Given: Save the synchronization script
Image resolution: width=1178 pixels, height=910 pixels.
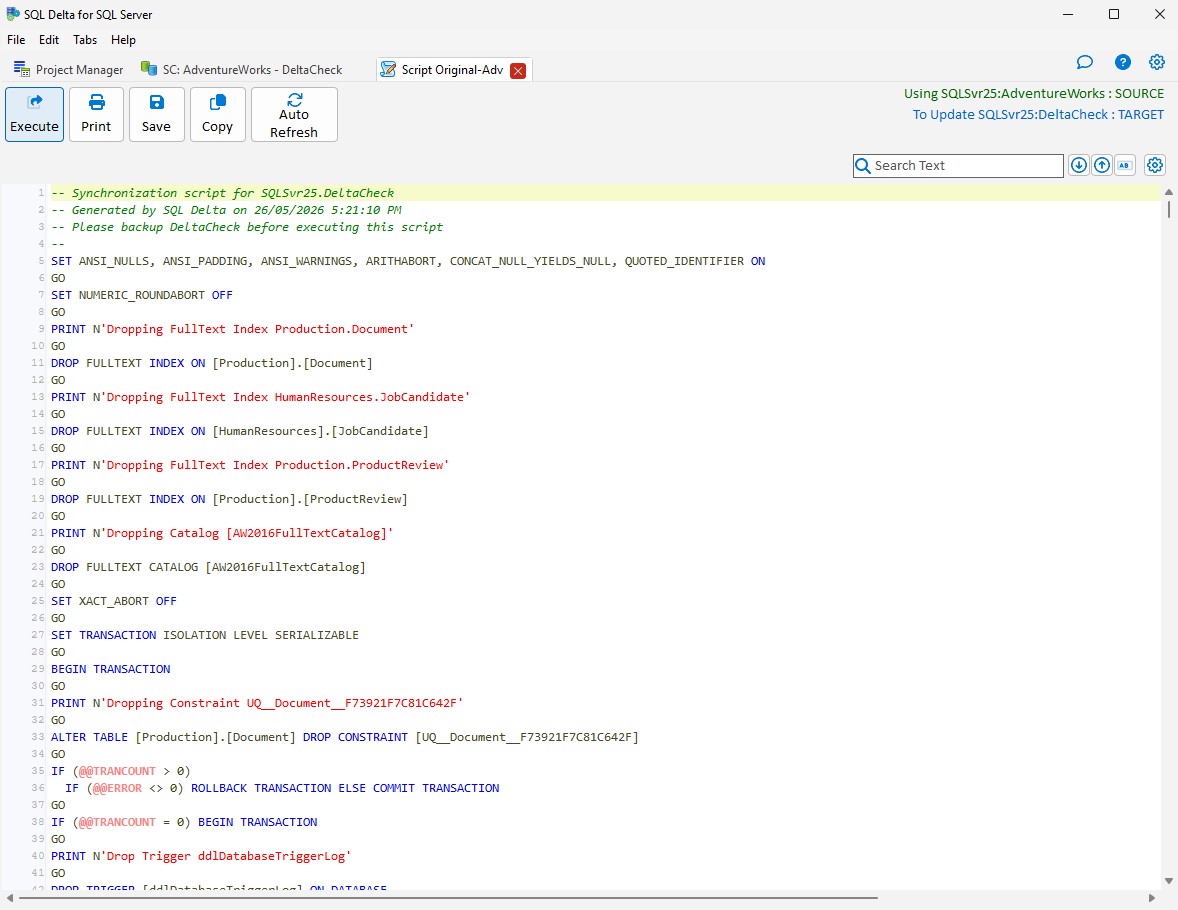Looking at the screenshot, I should pyautogui.click(x=156, y=114).
